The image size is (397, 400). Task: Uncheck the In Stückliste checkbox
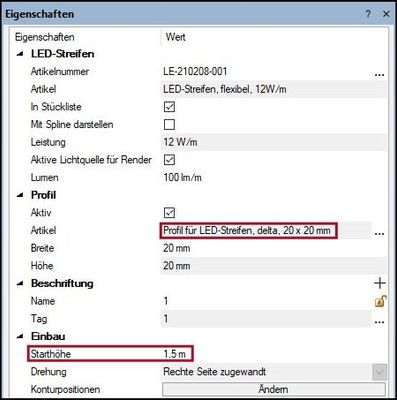pyautogui.click(x=169, y=107)
